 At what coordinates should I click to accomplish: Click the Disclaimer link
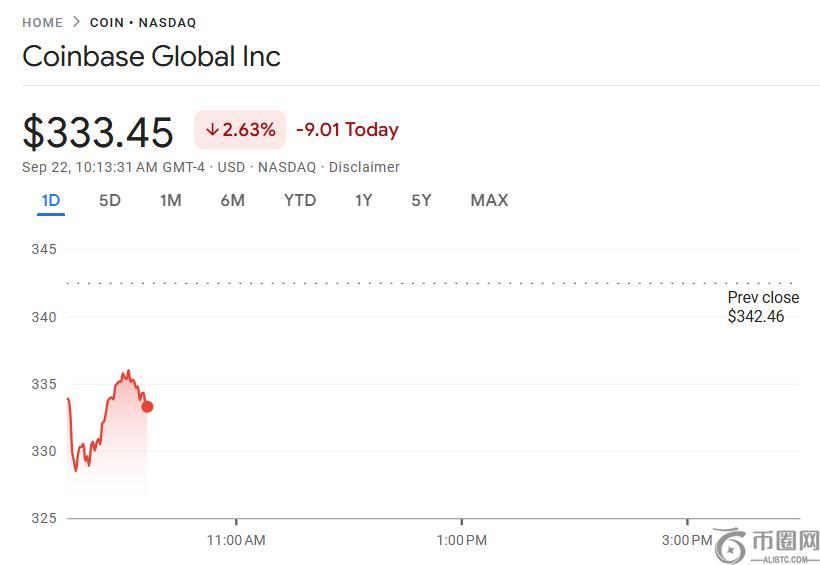click(x=364, y=167)
